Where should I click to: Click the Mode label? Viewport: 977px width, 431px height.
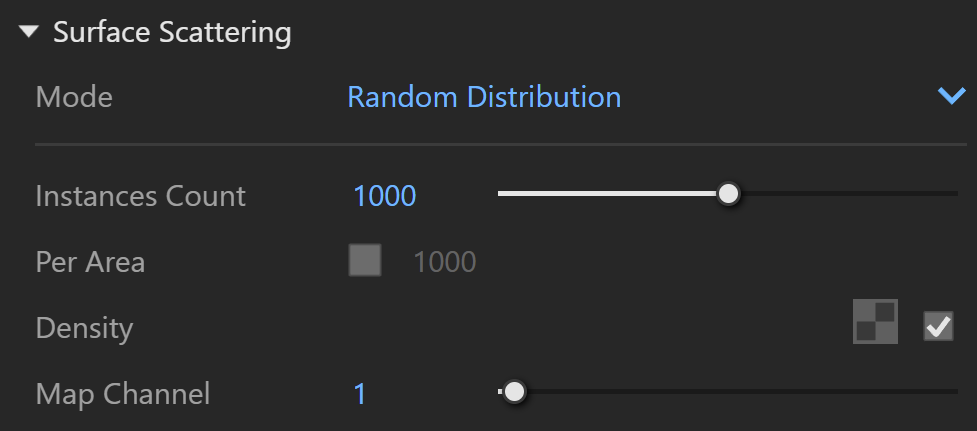[74, 97]
